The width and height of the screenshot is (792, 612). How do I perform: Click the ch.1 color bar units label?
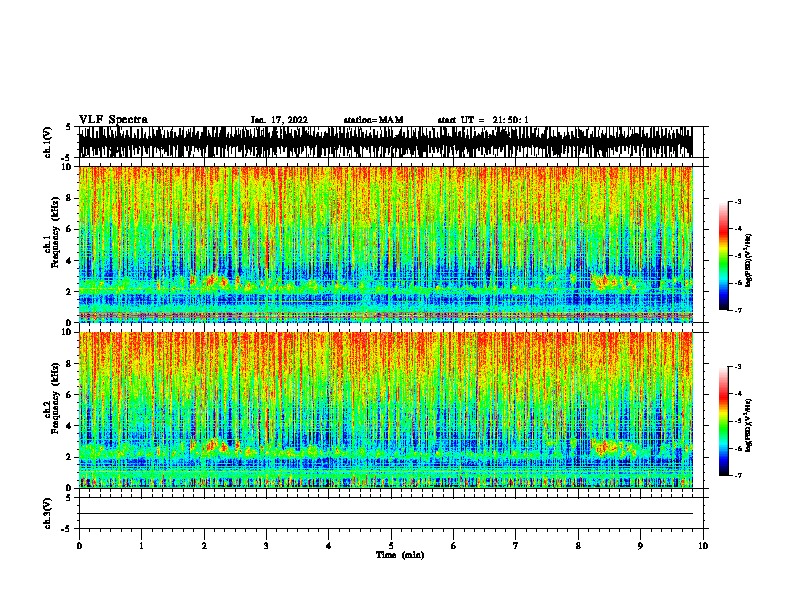(x=749, y=261)
